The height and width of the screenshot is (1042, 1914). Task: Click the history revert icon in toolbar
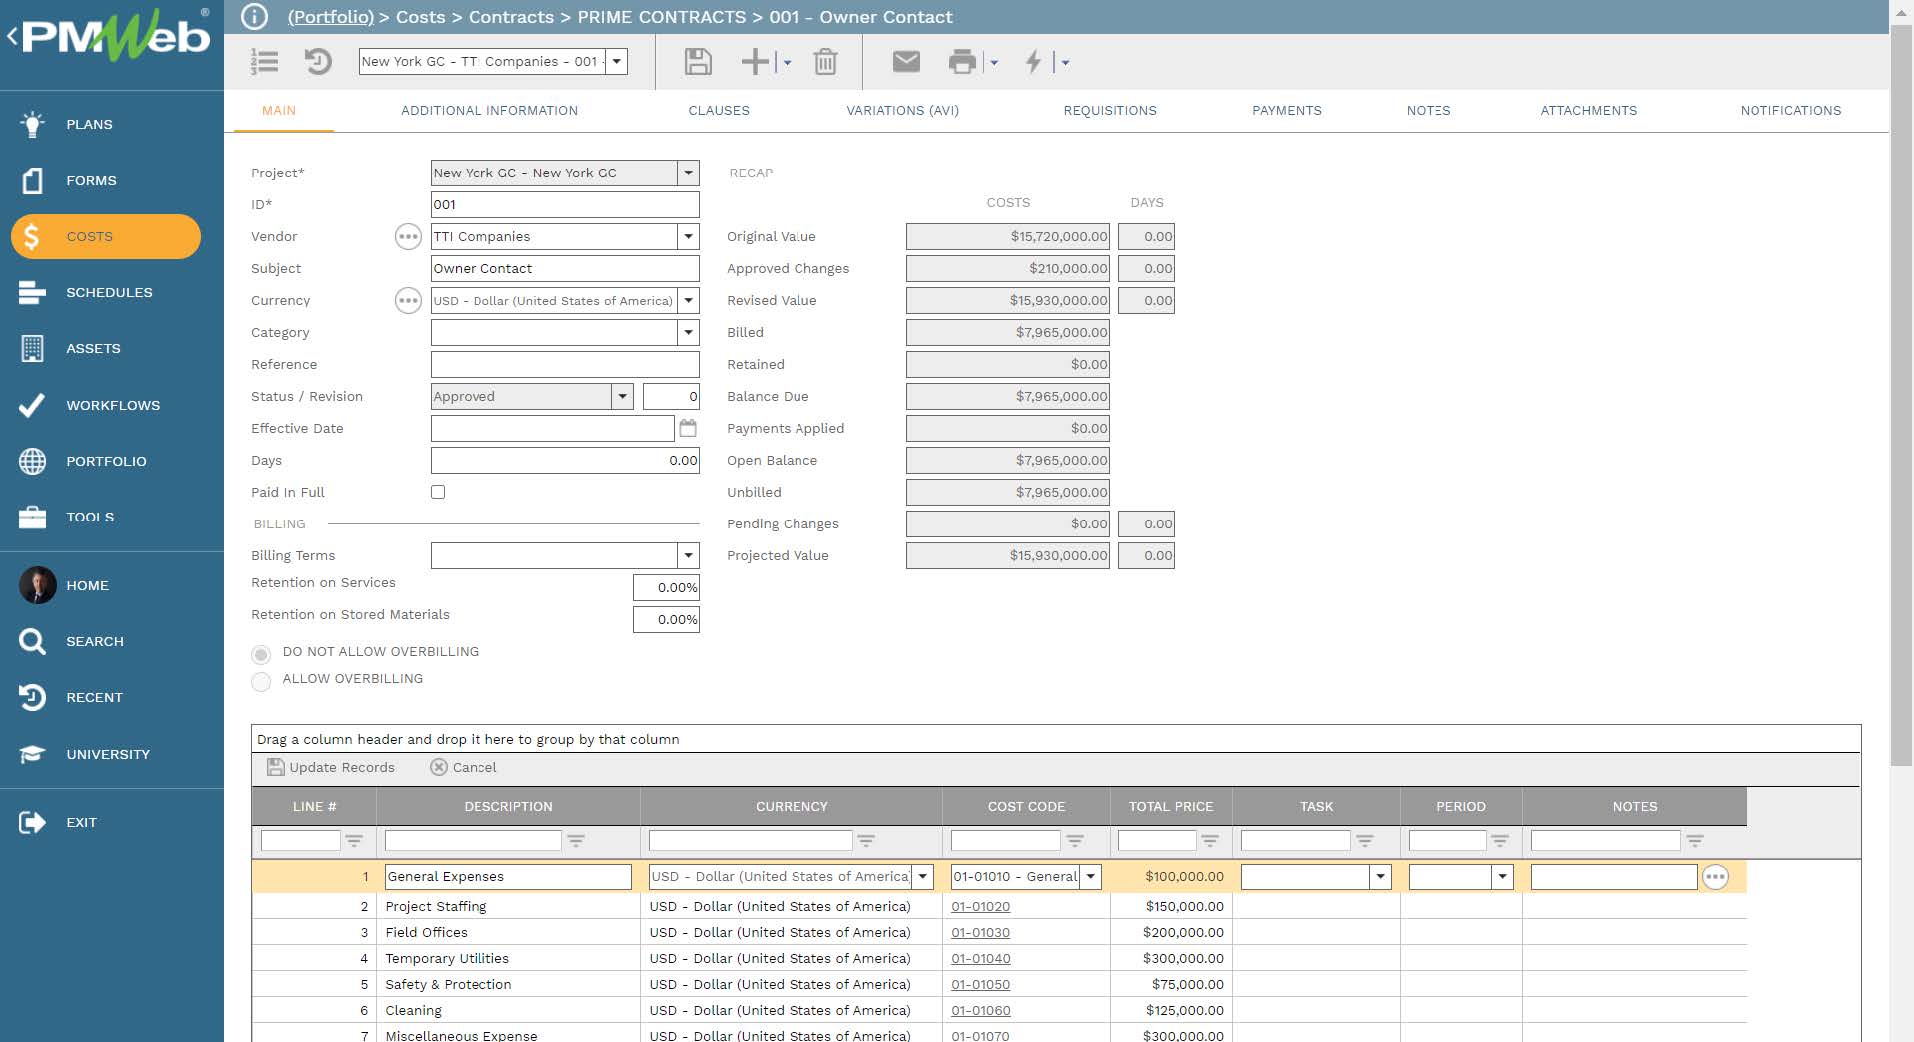pos(317,62)
